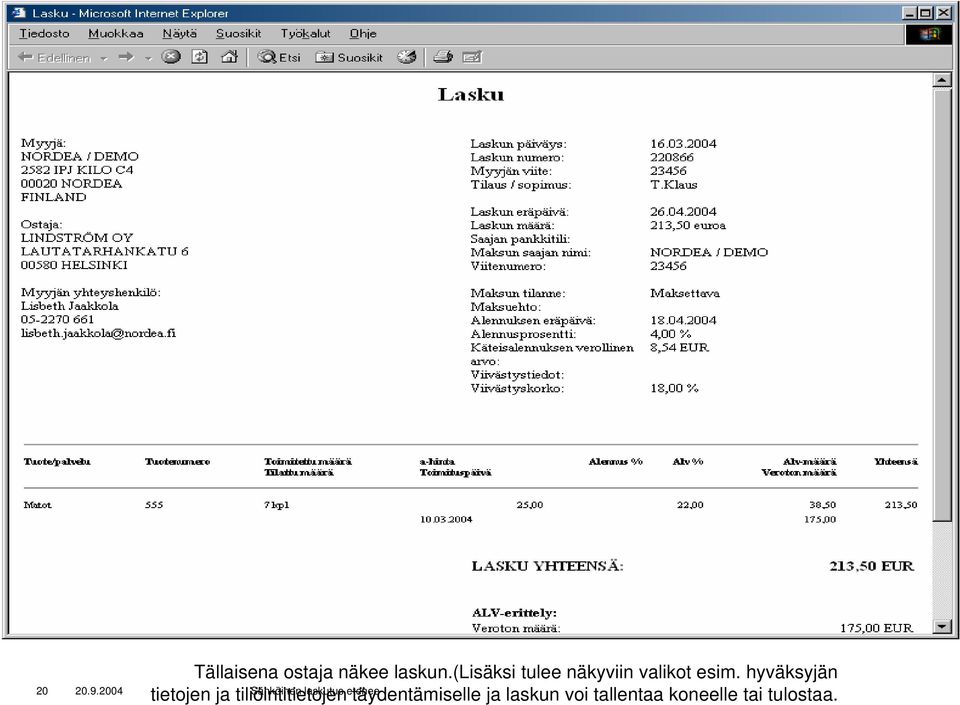
Task: Click the LASKU YHTEENSÄ label
Action: point(547,566)
